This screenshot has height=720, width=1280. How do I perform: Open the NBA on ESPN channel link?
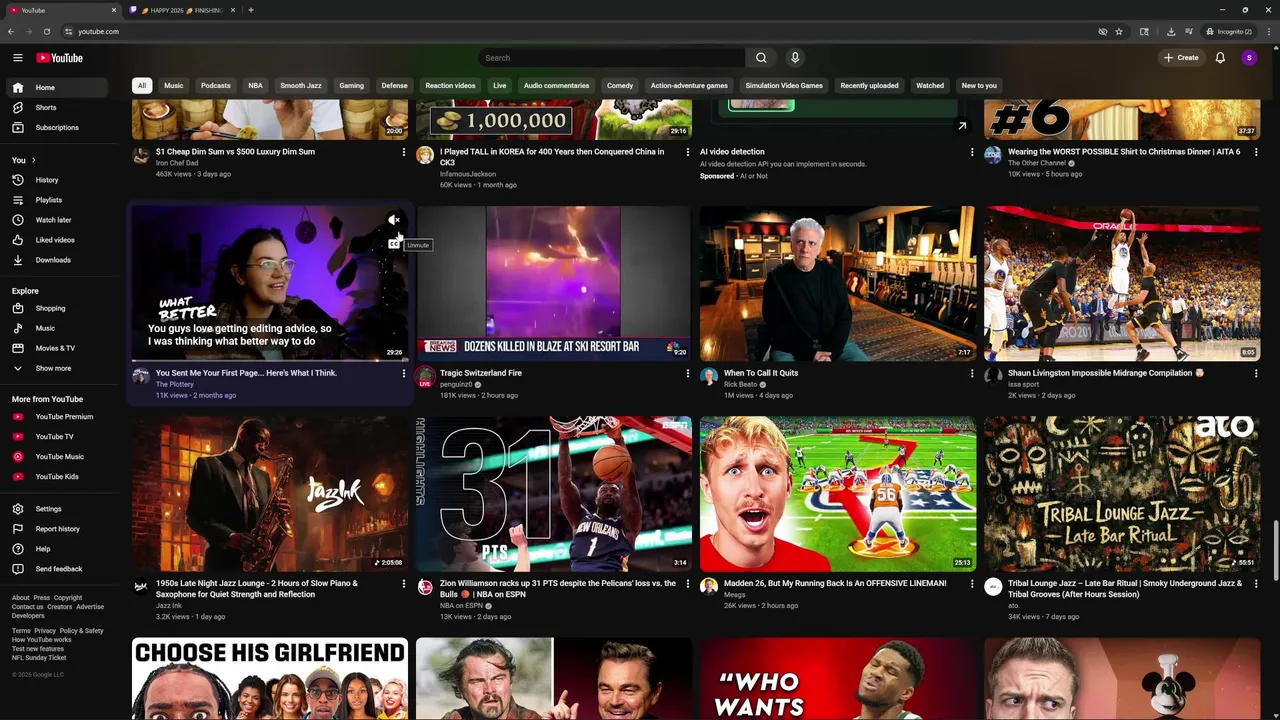pyautogui.click(x=461, y=605)
